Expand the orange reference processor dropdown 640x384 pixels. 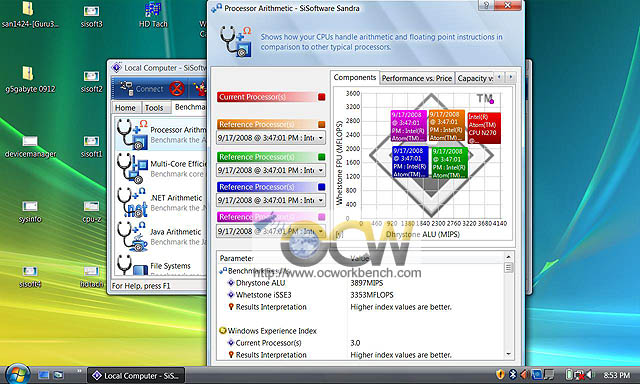coord(320,138)
